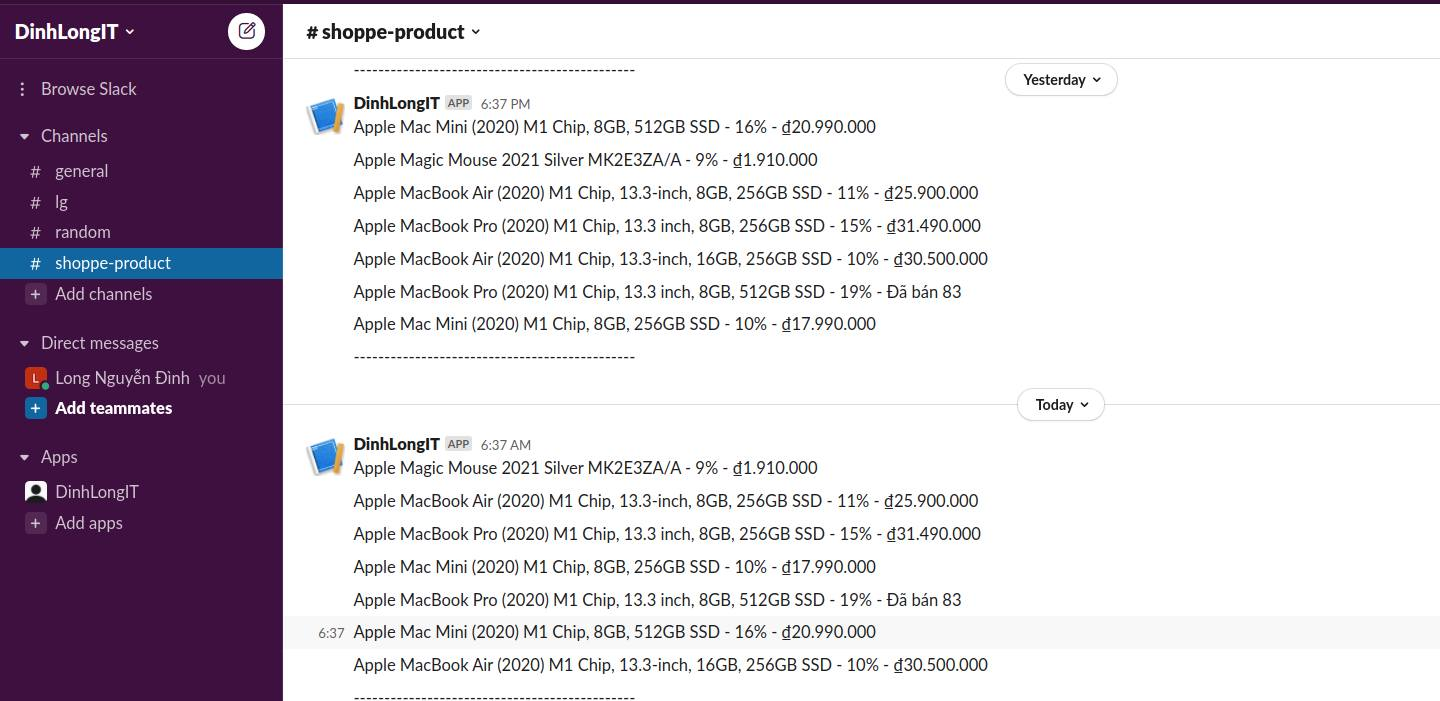
Task: Click DinhLongIT app avatar in sidebar
Action: click(x=36, y=492)
